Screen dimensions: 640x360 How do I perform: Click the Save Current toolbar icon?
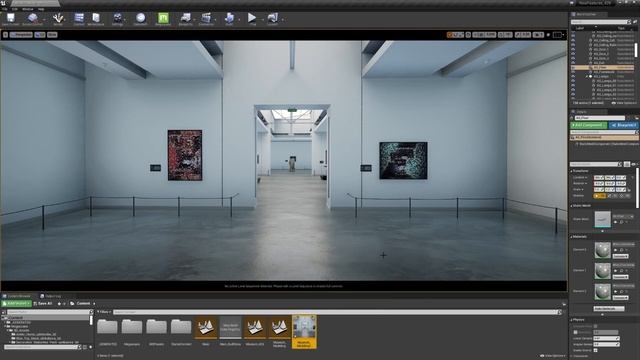(11, 18)
